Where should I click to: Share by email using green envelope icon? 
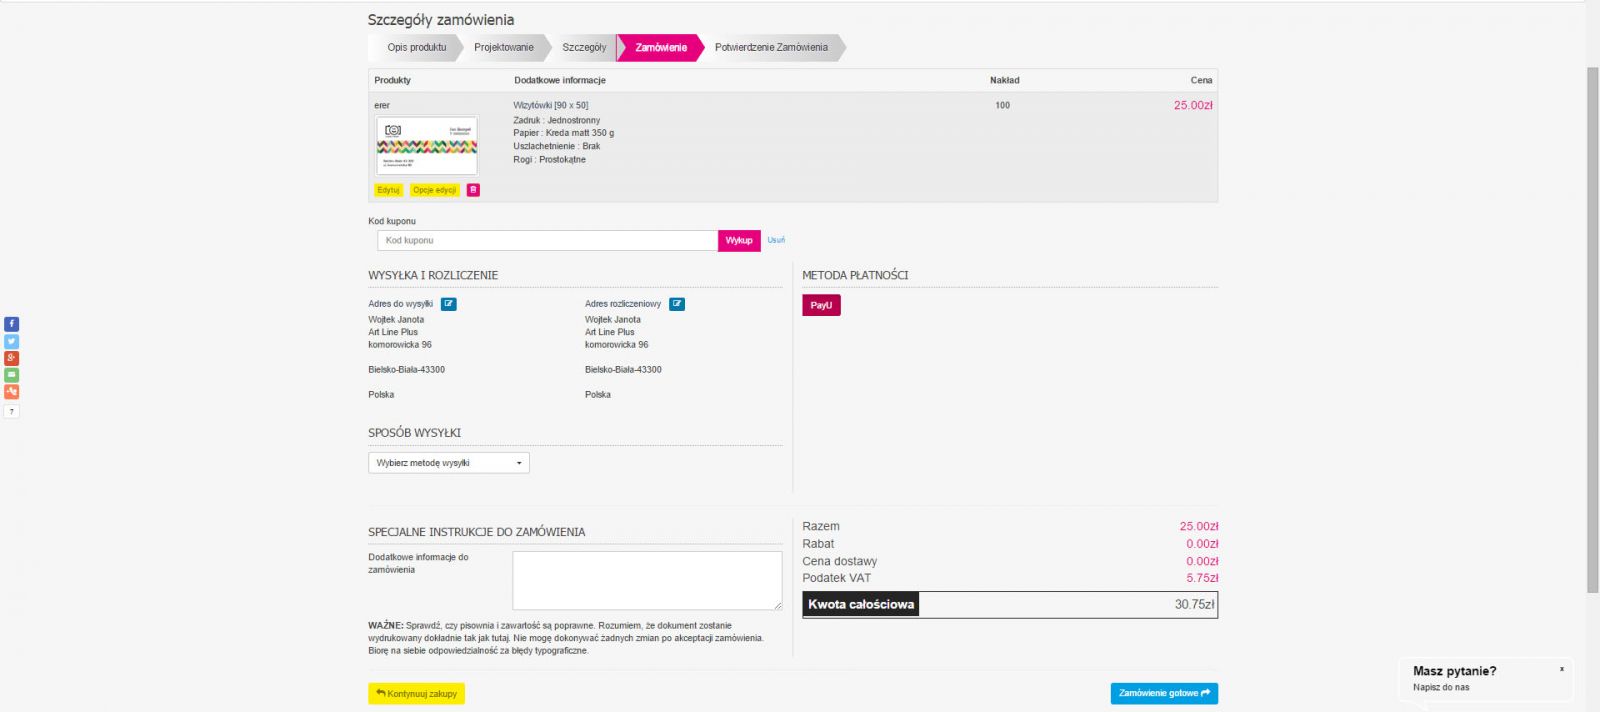coord(11,375)
